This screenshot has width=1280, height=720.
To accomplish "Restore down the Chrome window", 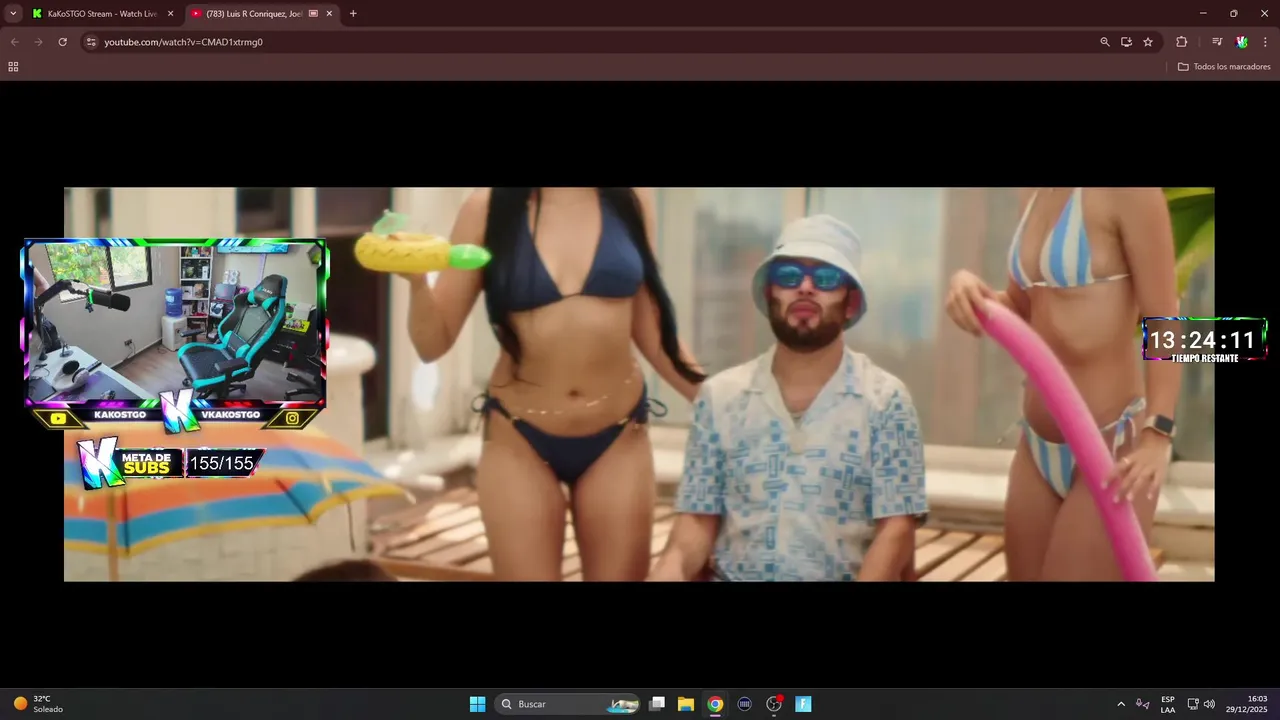I will pyautogui.click(x=1233, y=13).
